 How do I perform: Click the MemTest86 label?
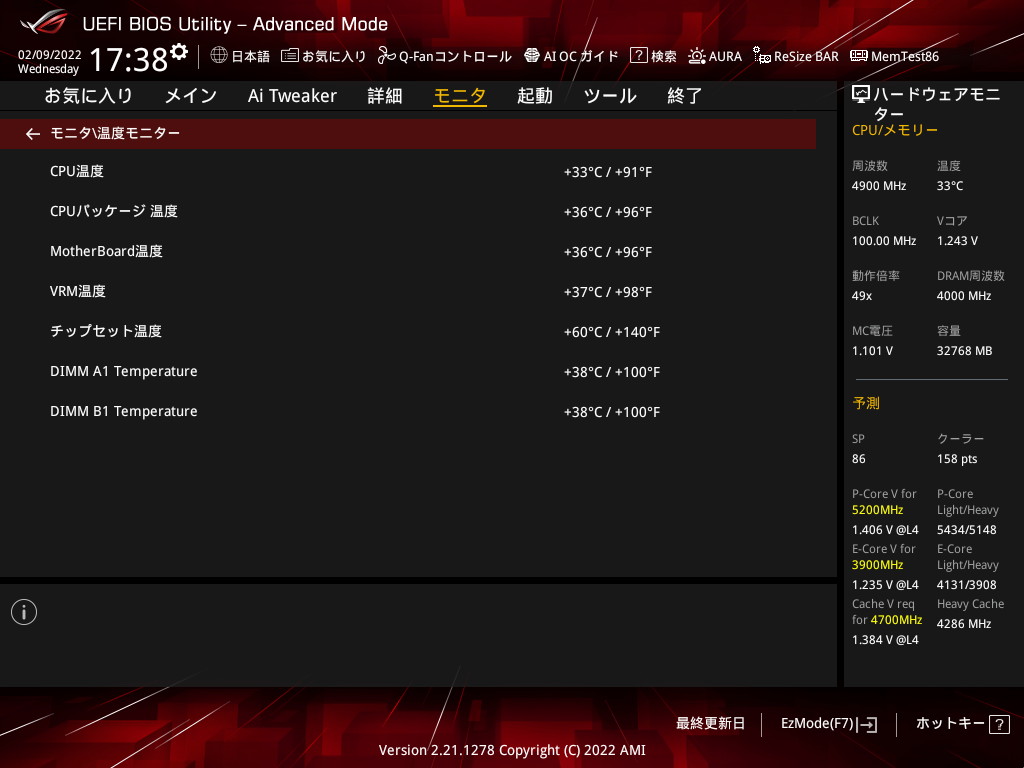[904, 56]
